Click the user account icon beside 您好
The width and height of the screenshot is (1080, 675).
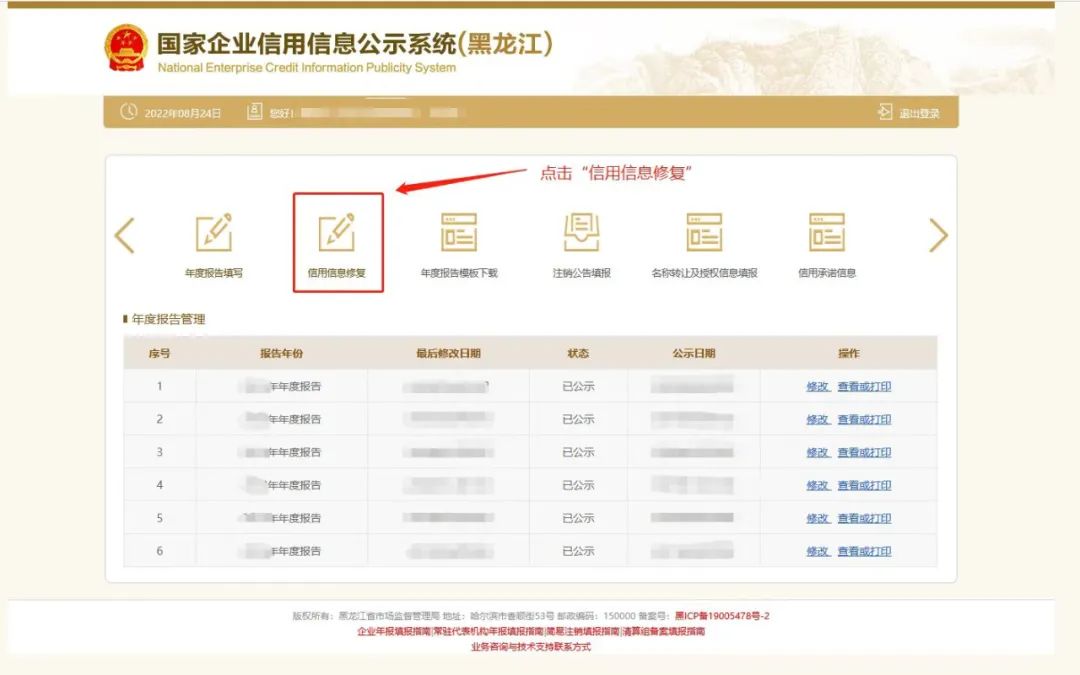click(x=255, y=112)
